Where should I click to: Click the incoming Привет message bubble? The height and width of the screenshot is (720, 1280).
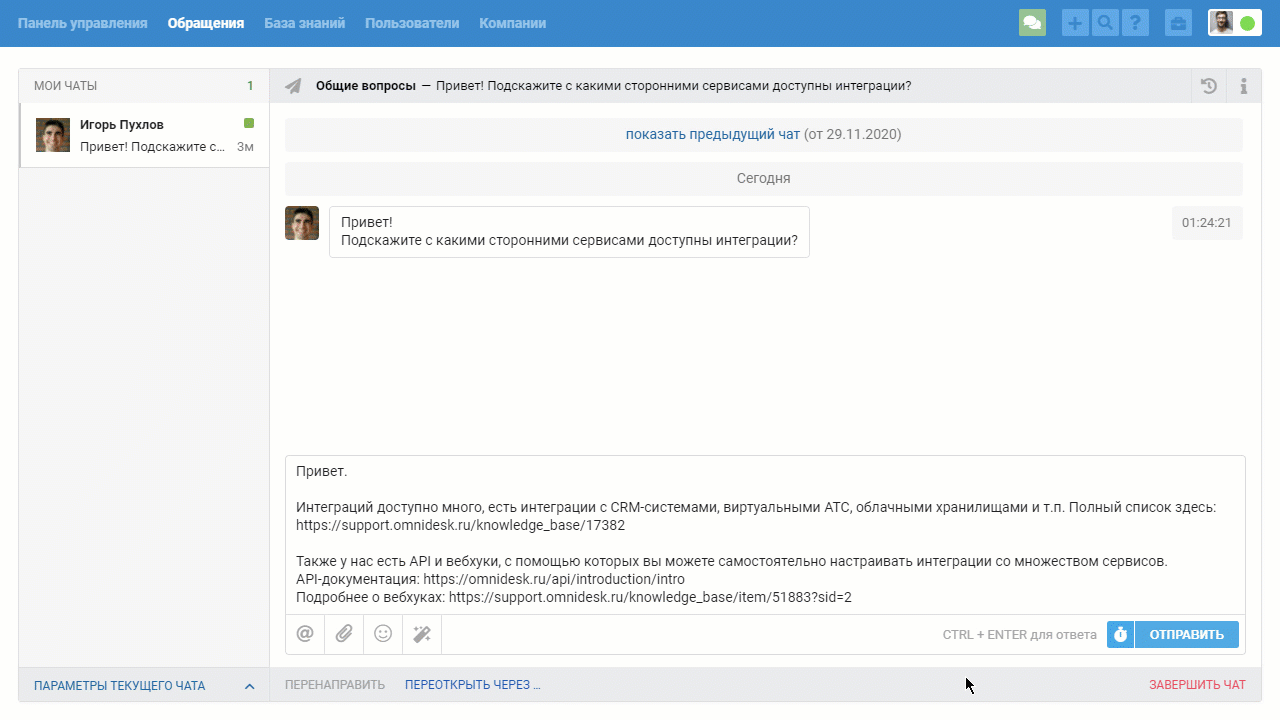point(569,232)
